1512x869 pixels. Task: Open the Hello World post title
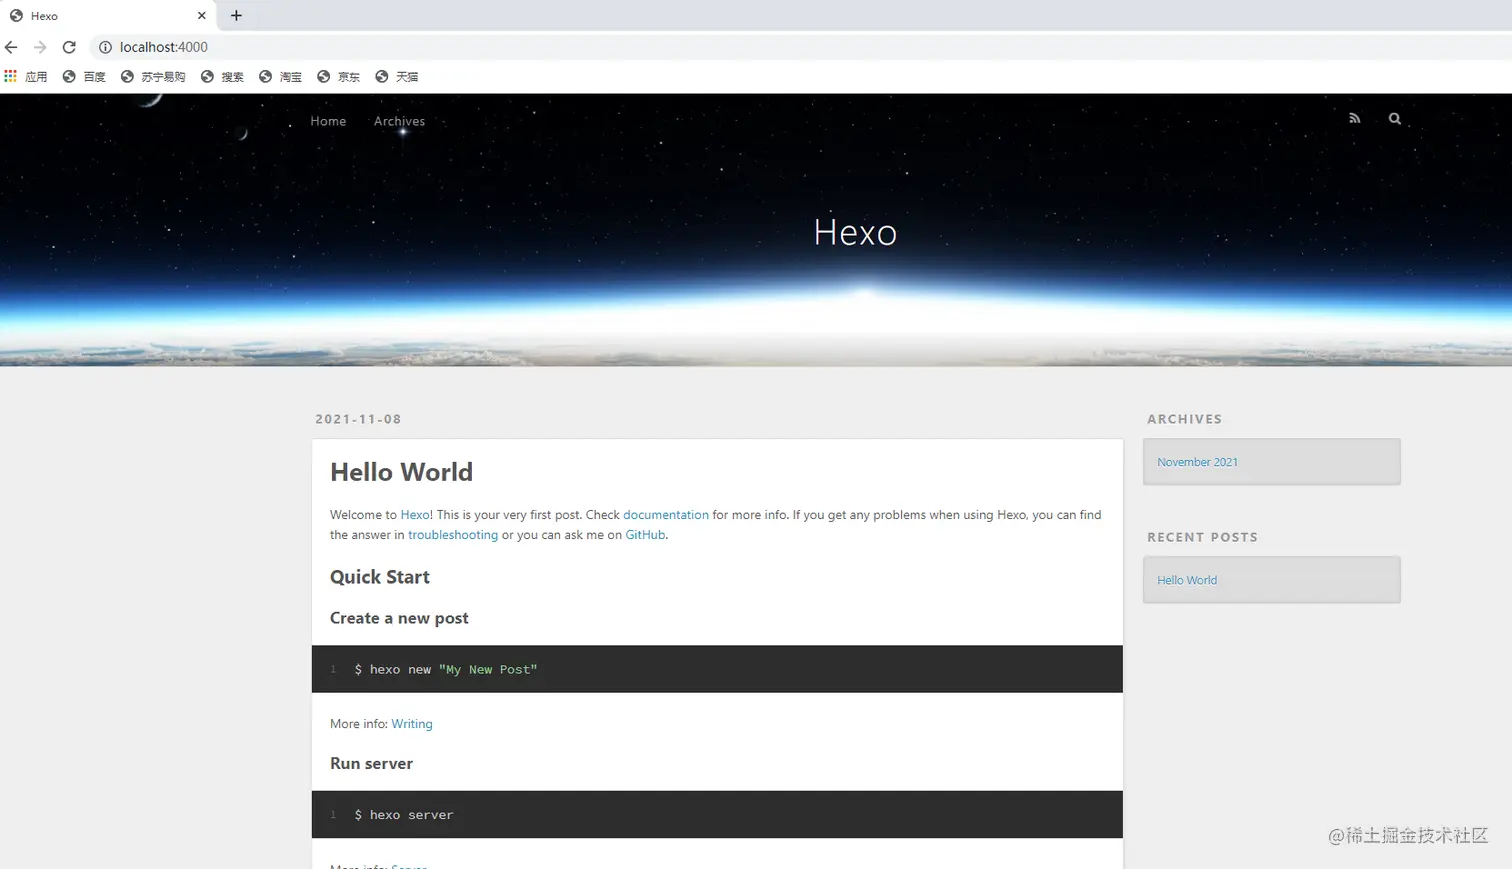401,472
